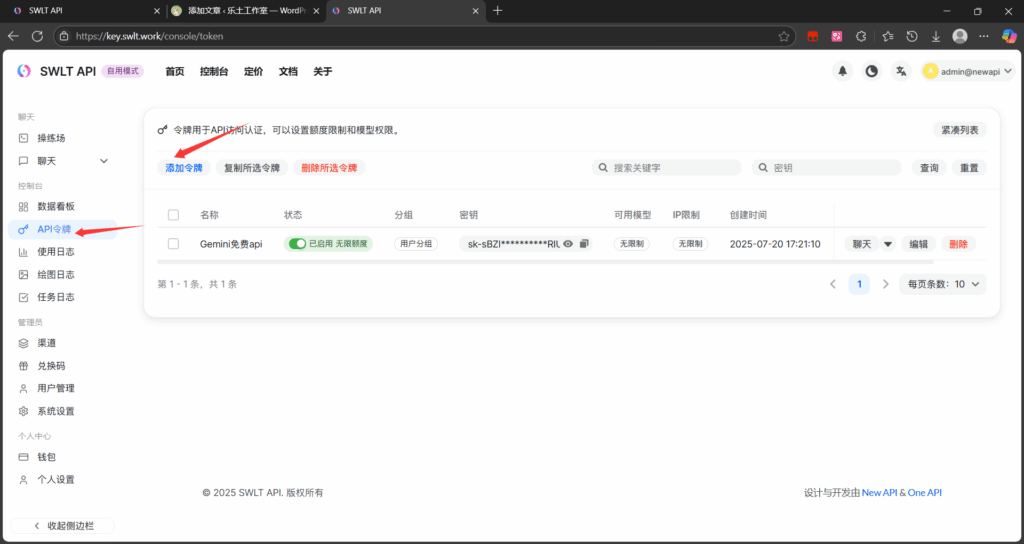Copy the API key using copy icon

[x=584, y=244]
